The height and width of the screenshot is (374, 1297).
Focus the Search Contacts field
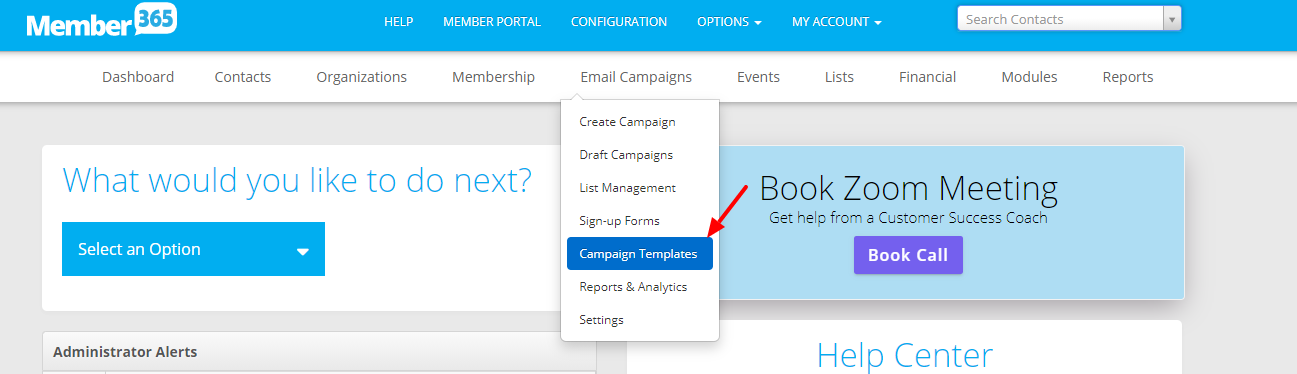coord(1061,19)
